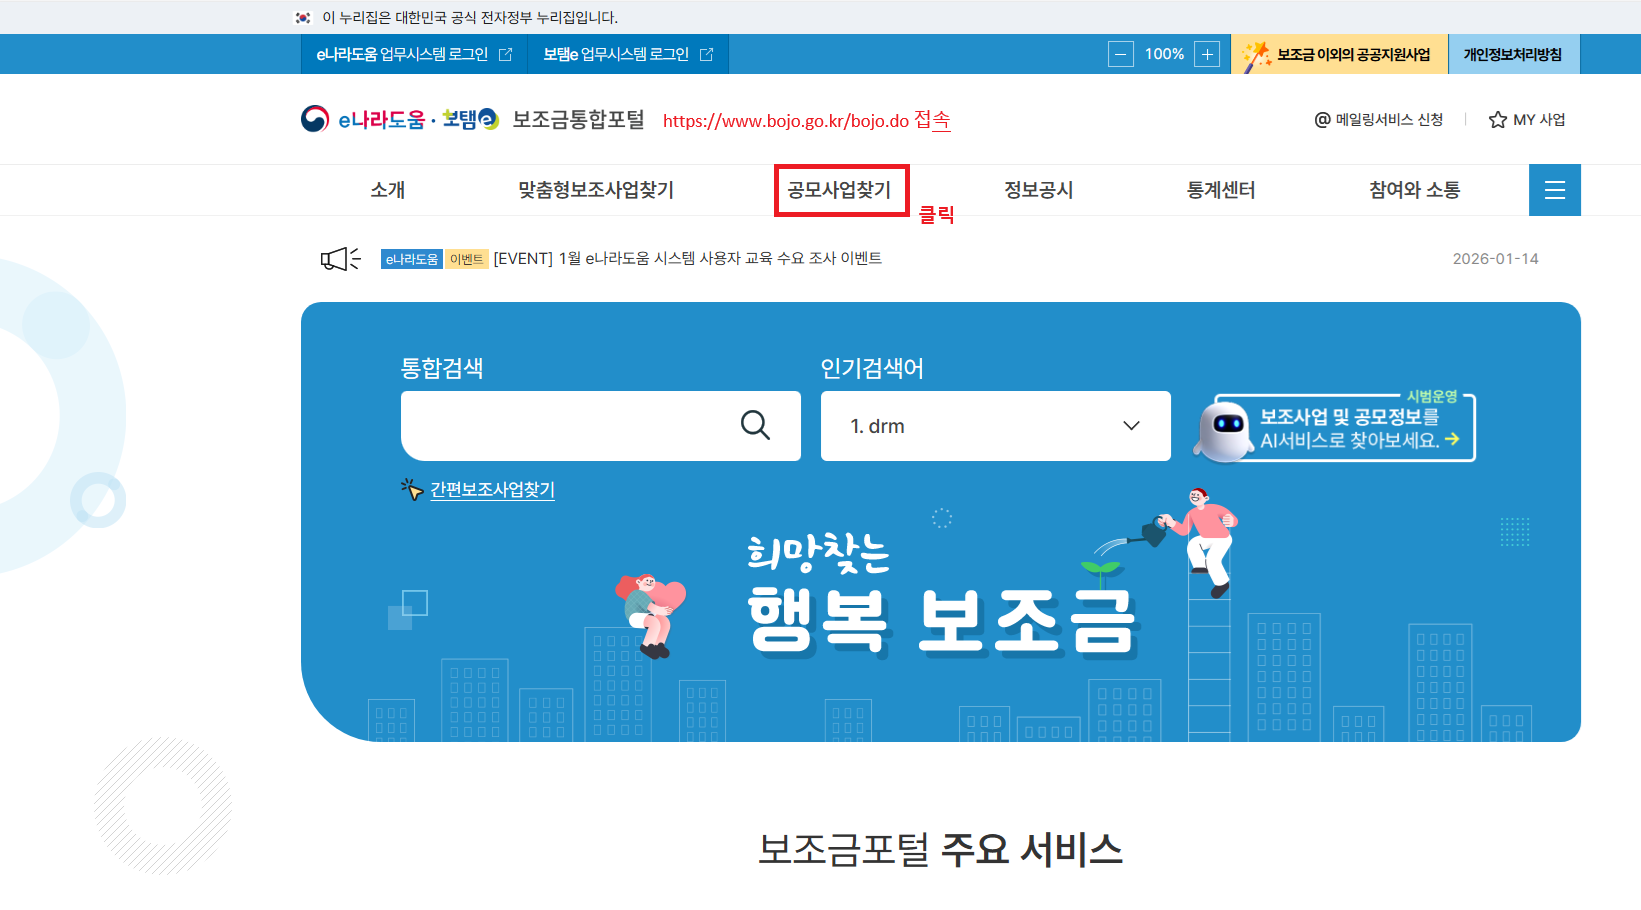Image resolution: width=1641 pixels, height=910 pixels.
Task: Open e나라도움 업무시스템 로그인 link
Action: (x=414, y=55)
